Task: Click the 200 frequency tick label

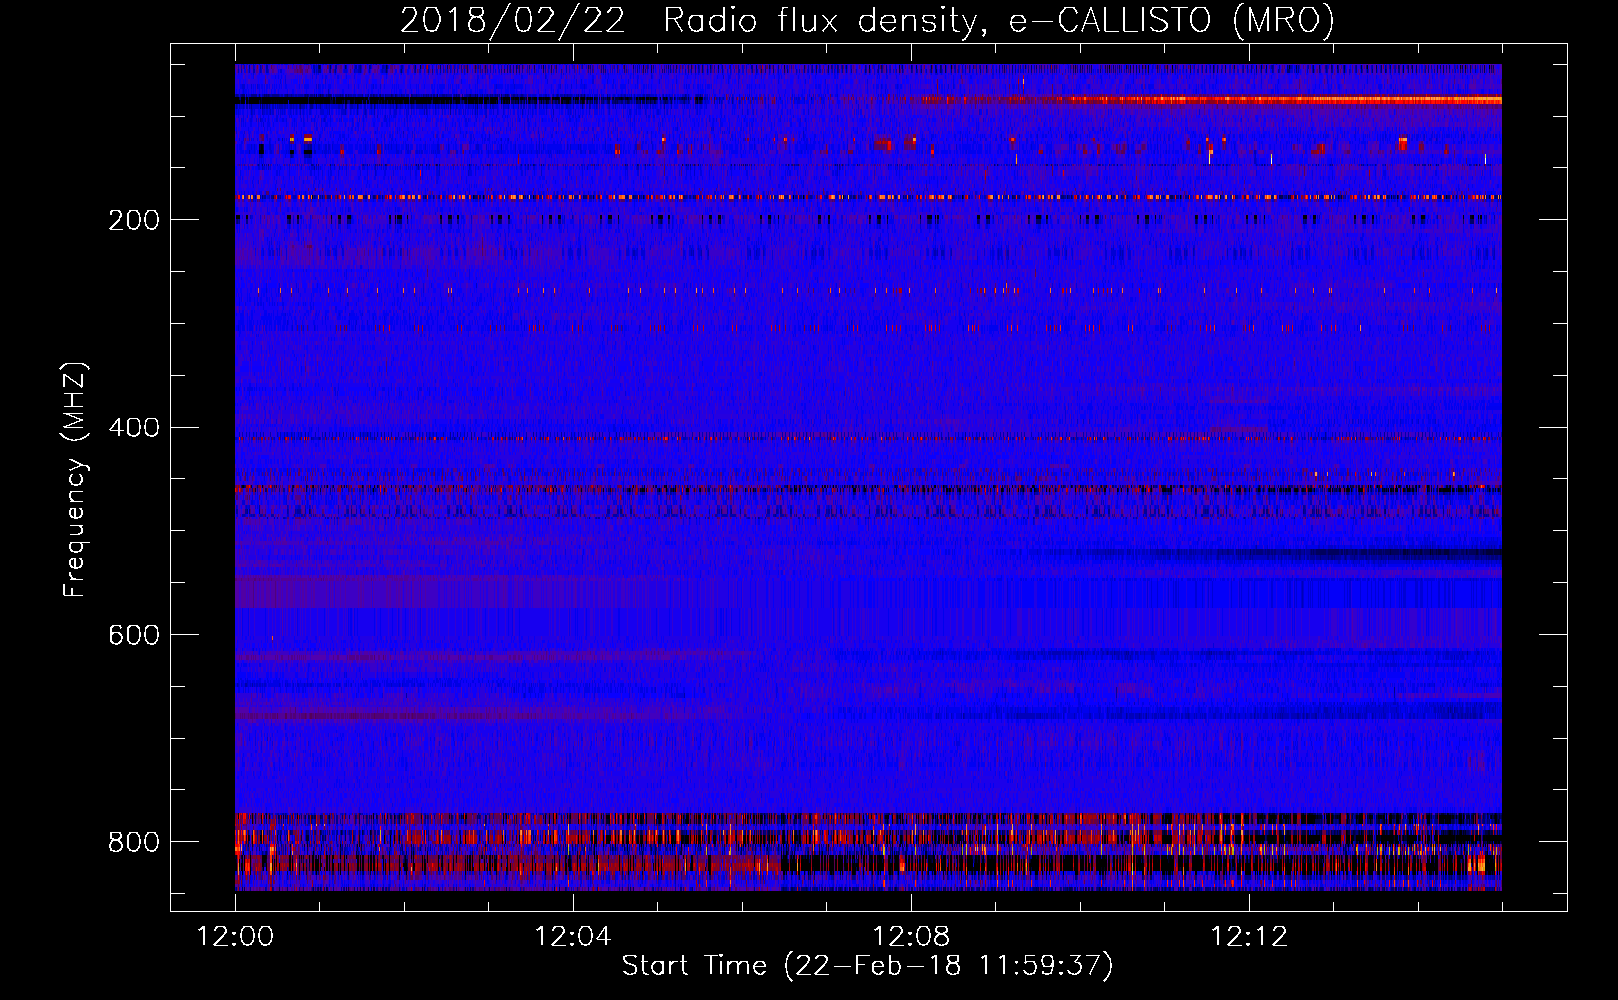Action: (134, 220)
